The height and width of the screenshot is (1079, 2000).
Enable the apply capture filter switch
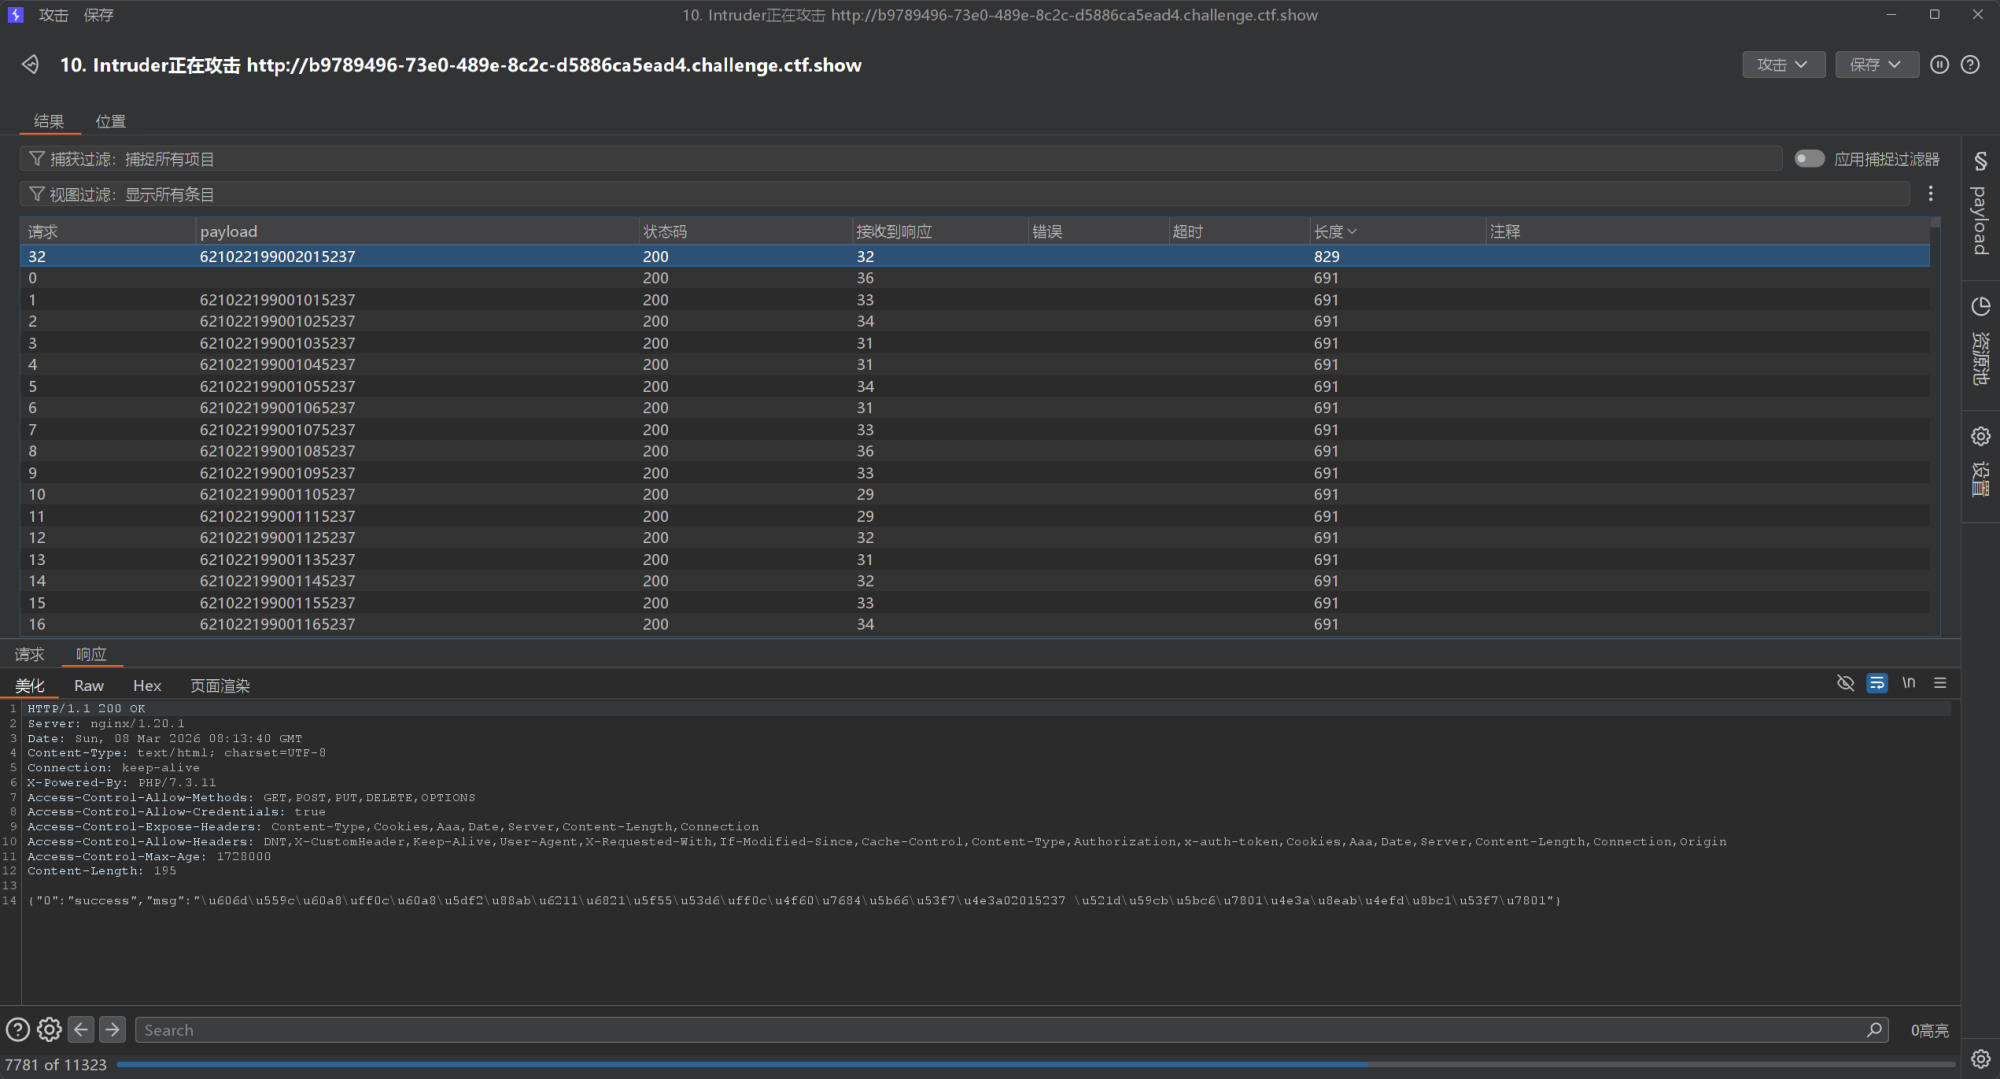coord(1809,159)
